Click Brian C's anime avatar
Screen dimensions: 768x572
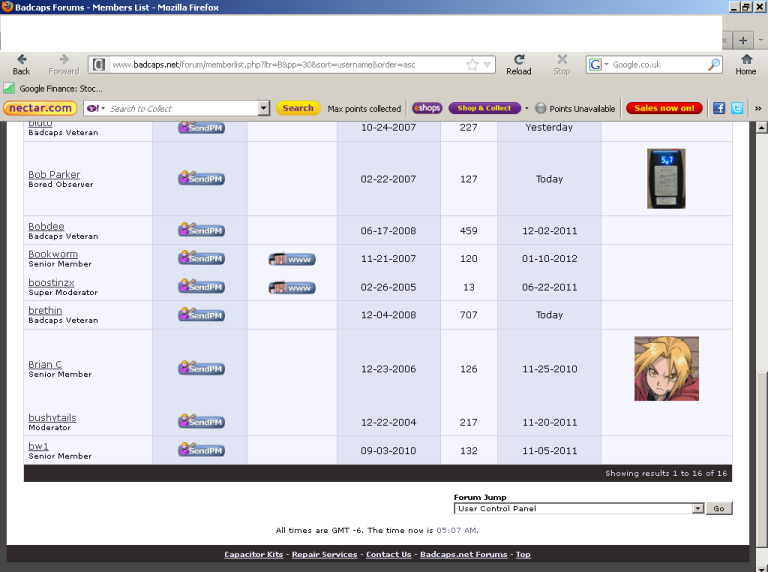pos(667,368)
